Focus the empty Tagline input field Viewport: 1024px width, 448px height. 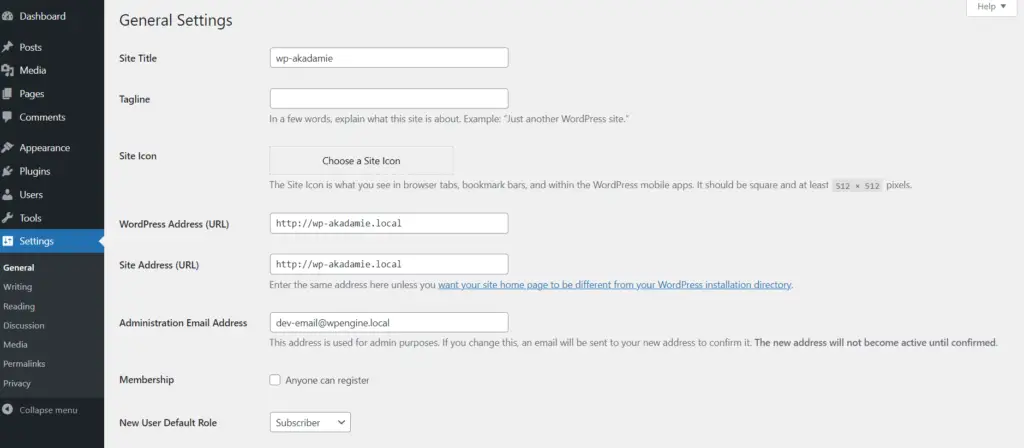coord(389,99)
